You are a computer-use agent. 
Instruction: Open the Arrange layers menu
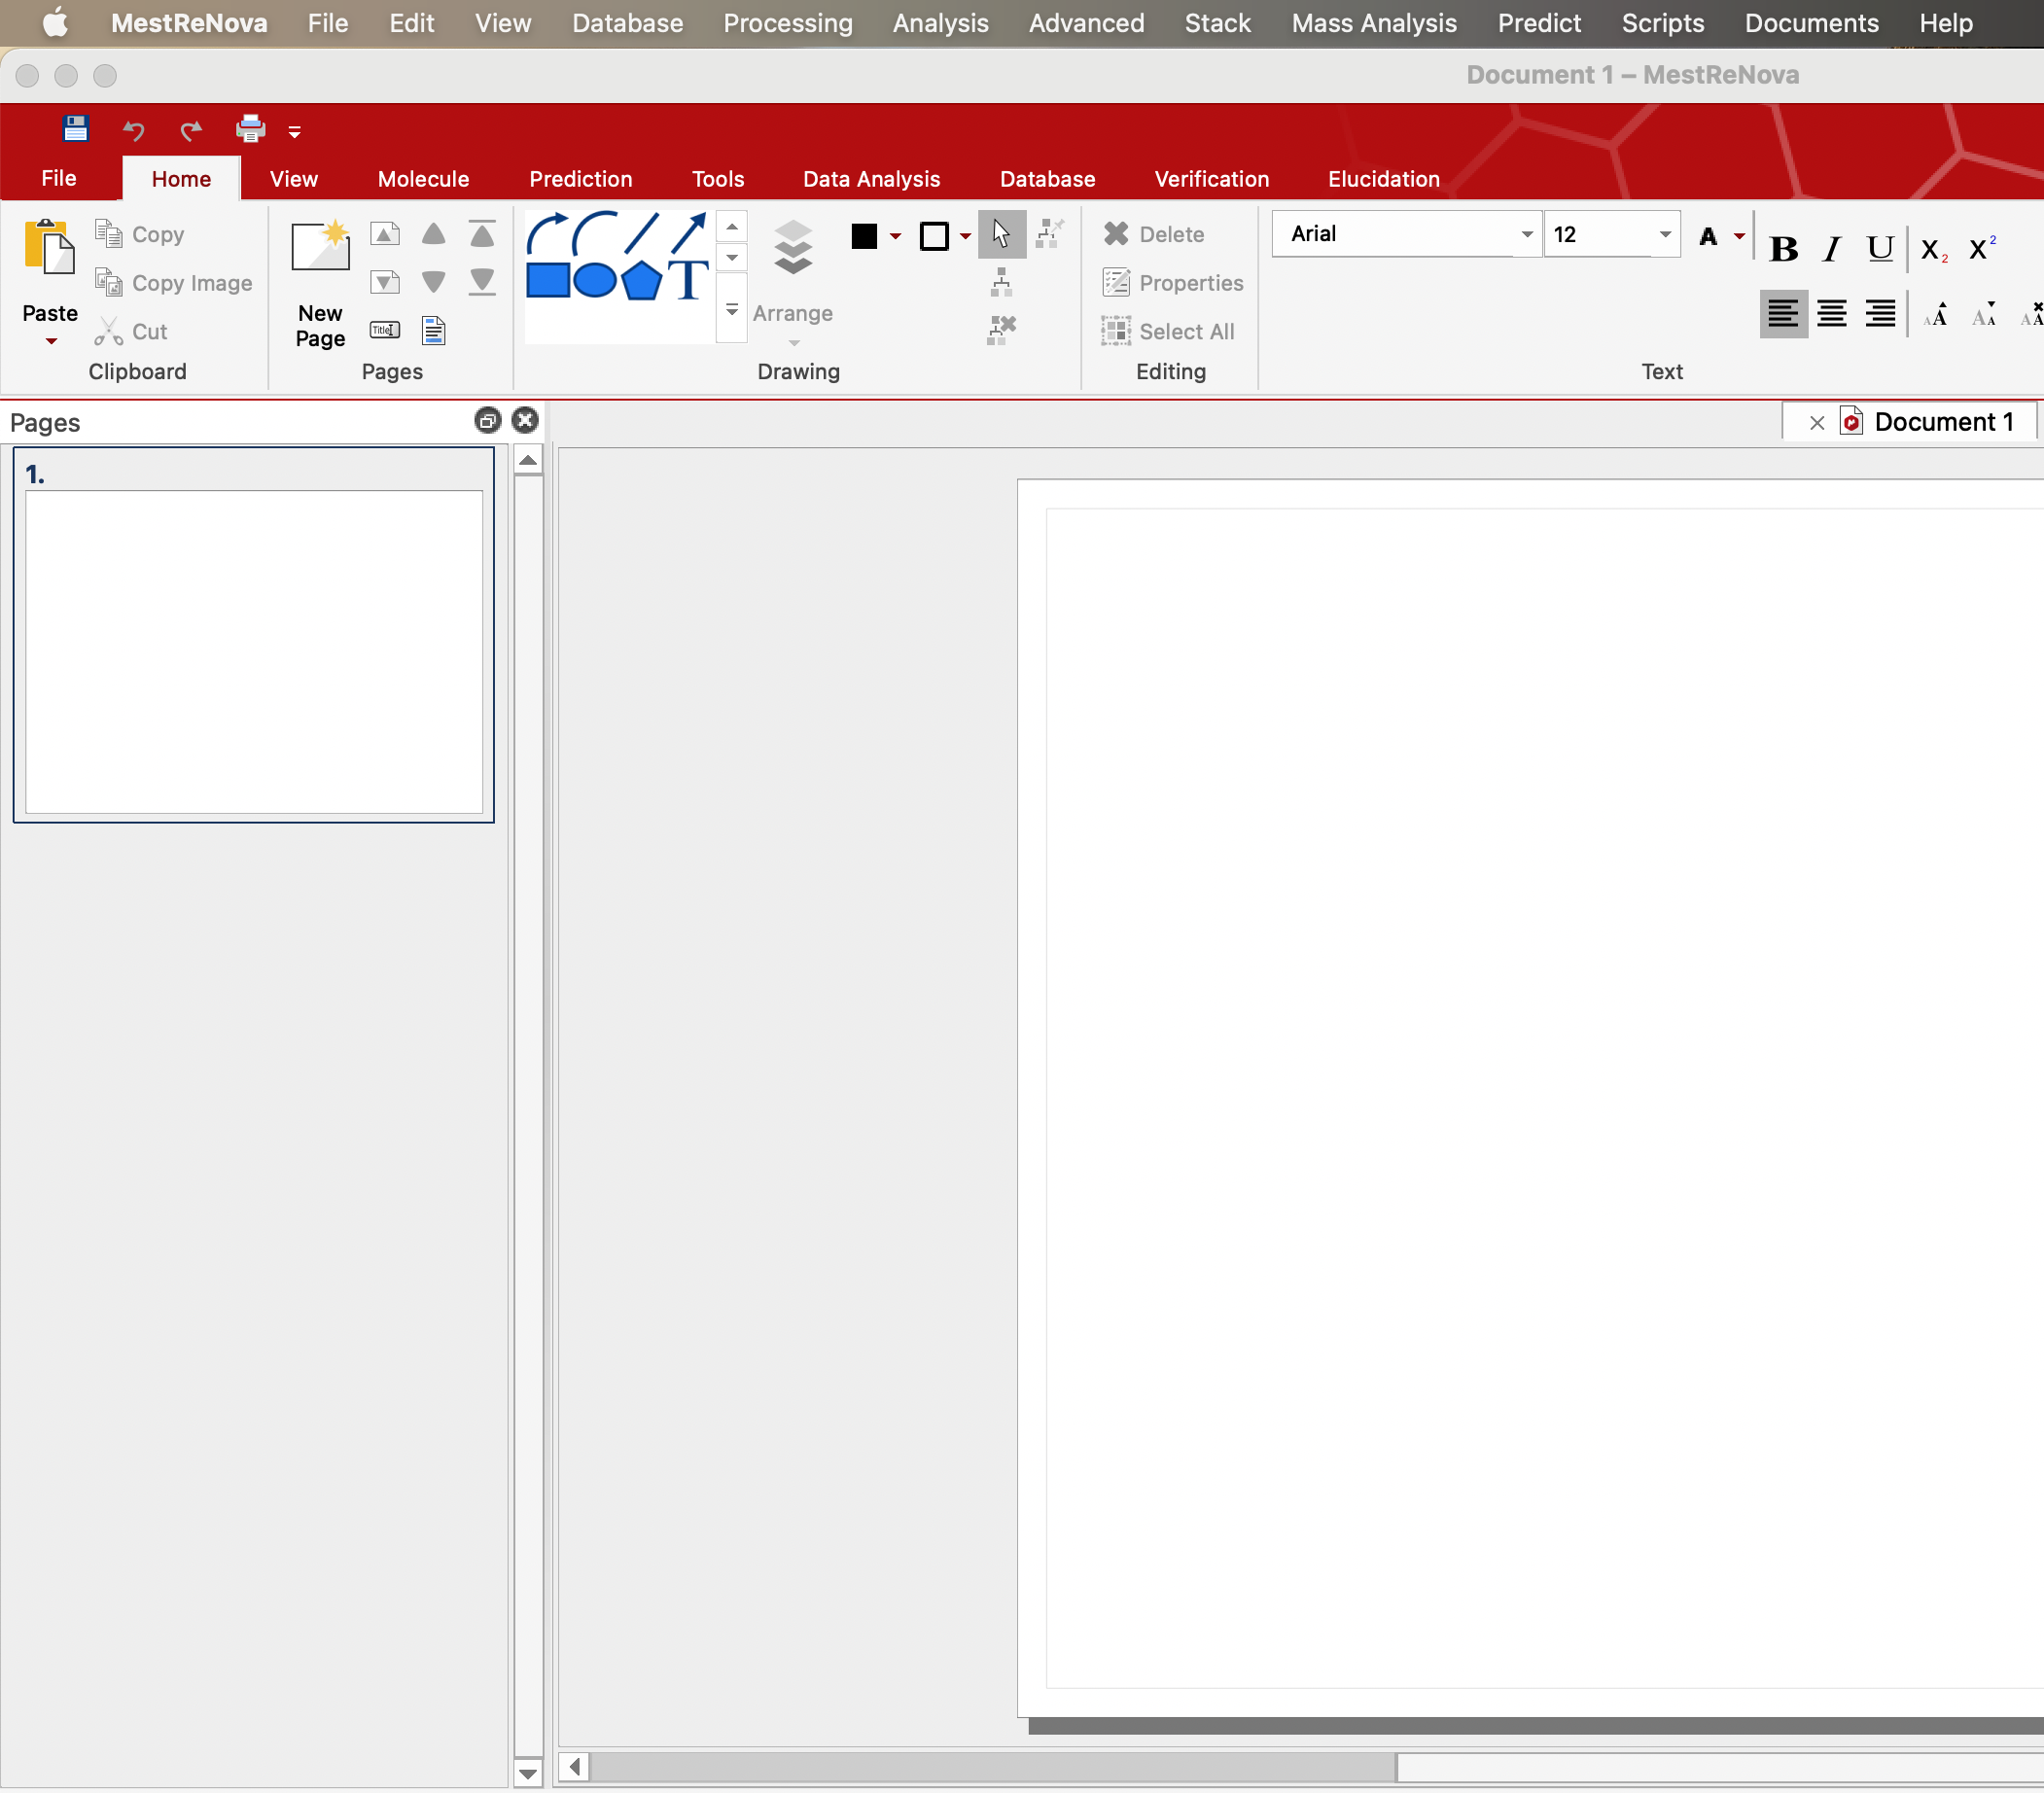tap(793, 283)
